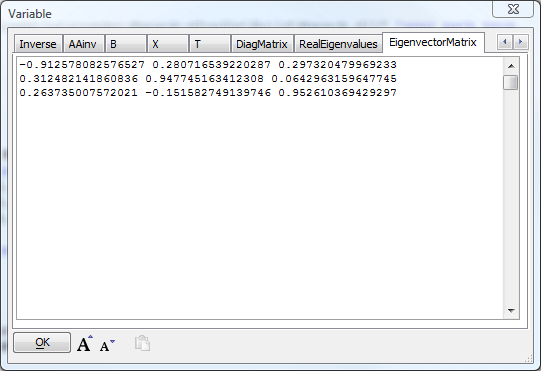Click the value 0.947745163412308

click(205, 79)
